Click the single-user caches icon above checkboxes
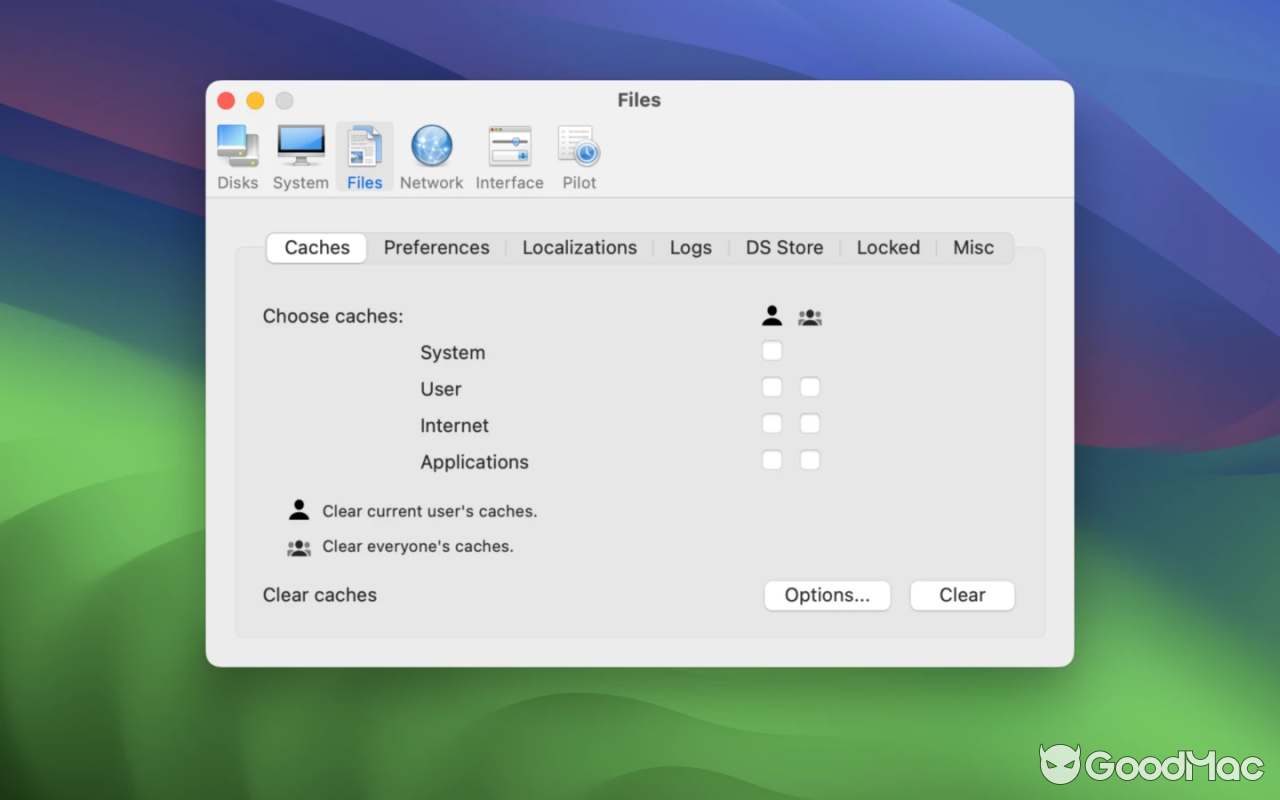 point(771,315)
